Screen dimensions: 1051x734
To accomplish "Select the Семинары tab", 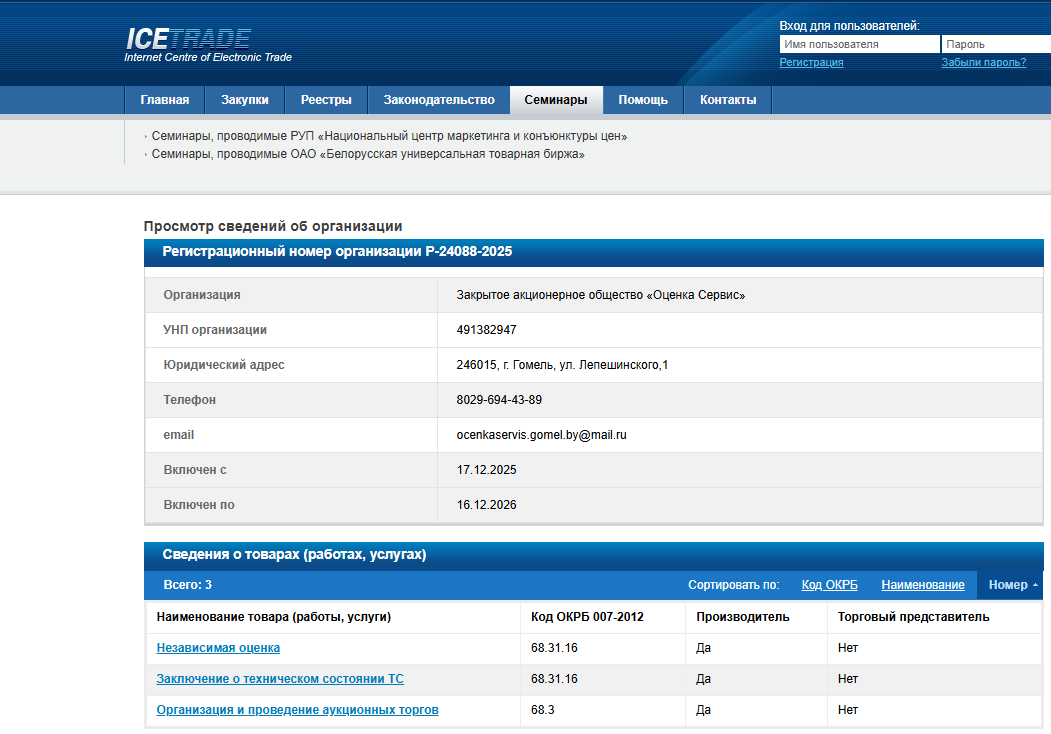I will click(x=556, y=100).
